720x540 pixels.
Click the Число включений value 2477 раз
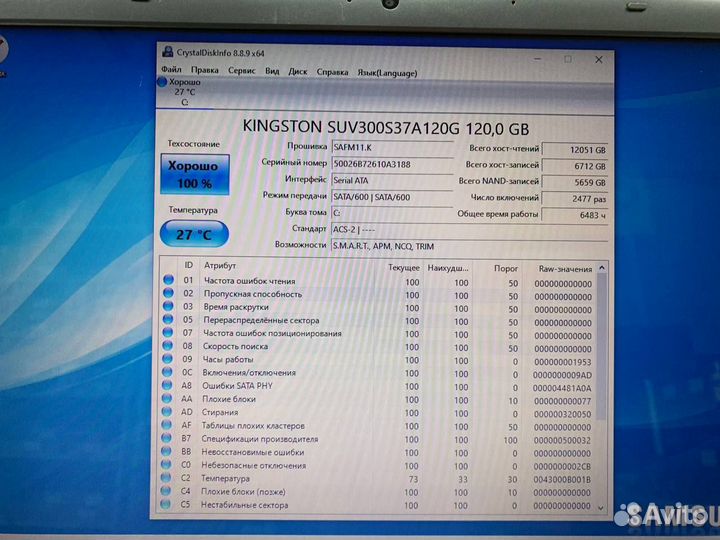click(575, 199)
